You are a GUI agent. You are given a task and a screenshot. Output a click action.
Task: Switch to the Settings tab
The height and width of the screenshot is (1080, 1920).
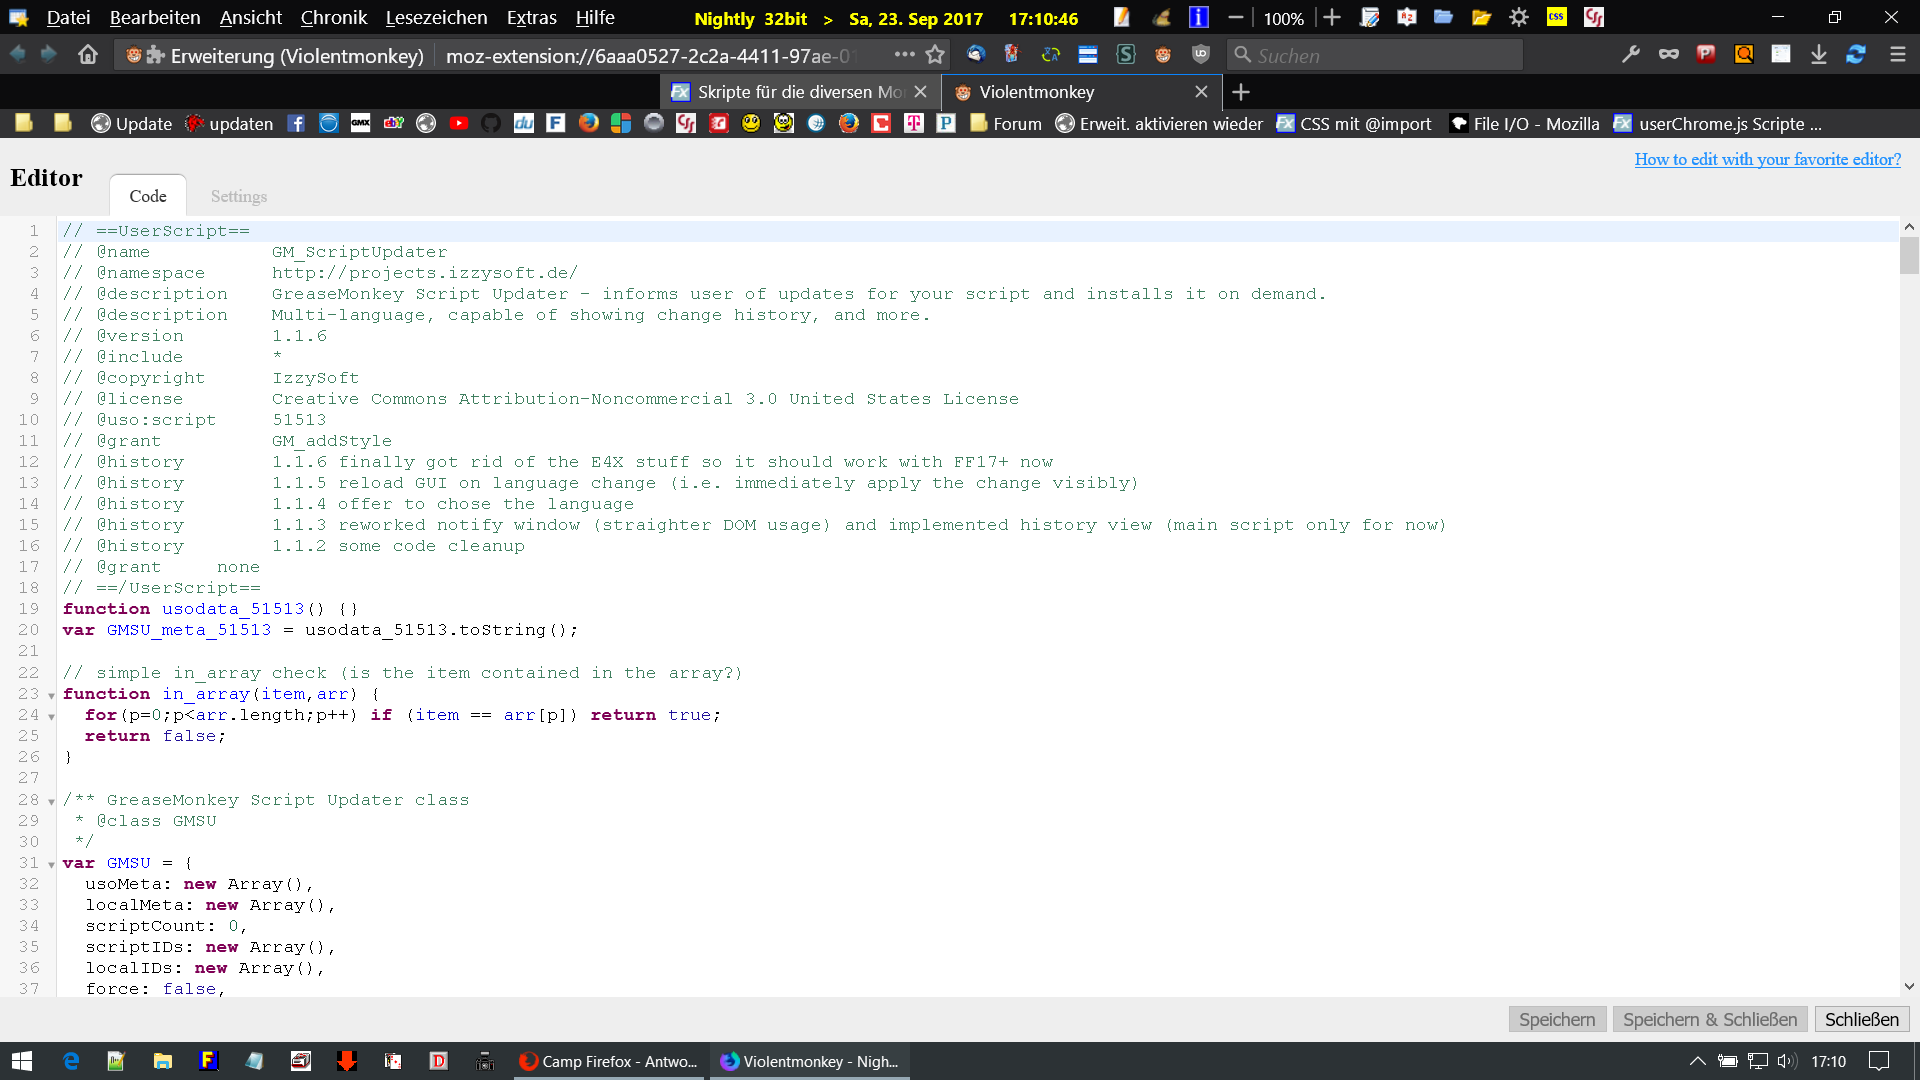239,196
